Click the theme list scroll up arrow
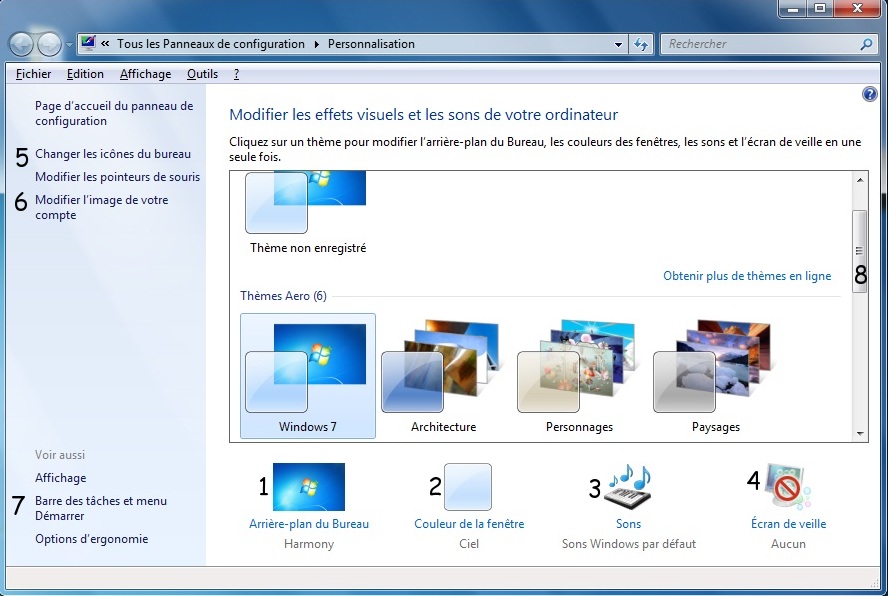889x596 pixels. (860, 180)
